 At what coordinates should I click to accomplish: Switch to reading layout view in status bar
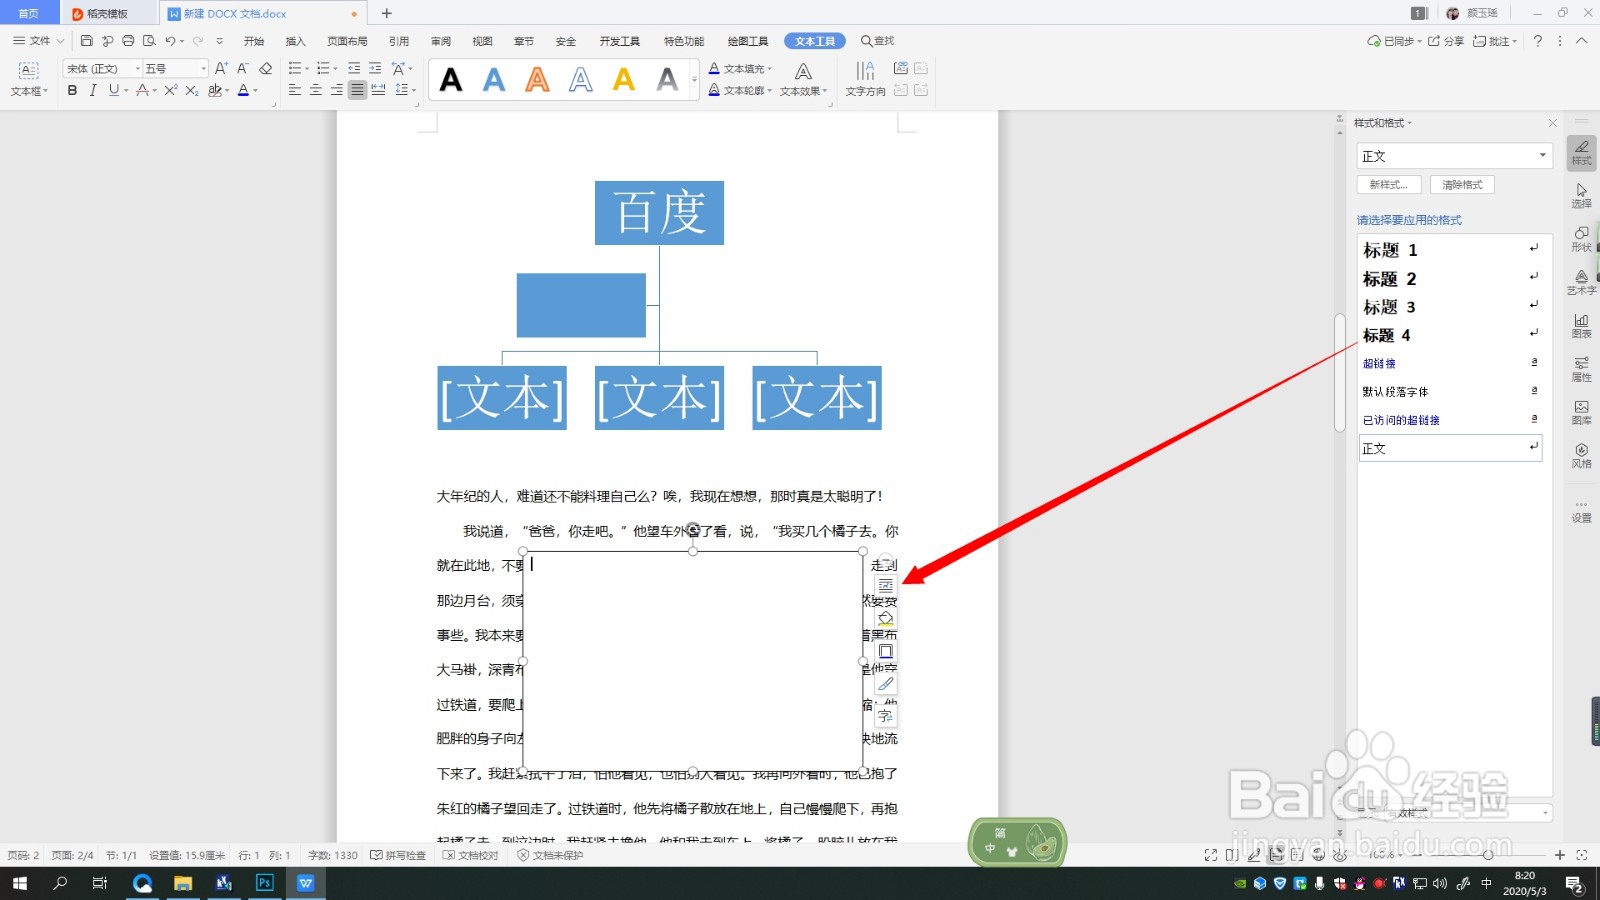(x=1232, y=855)
